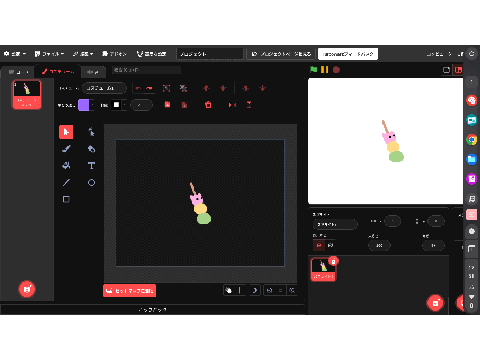This screenshot has height=360, width=480.
Task: Select the Reshape tool
Action: 91,132
